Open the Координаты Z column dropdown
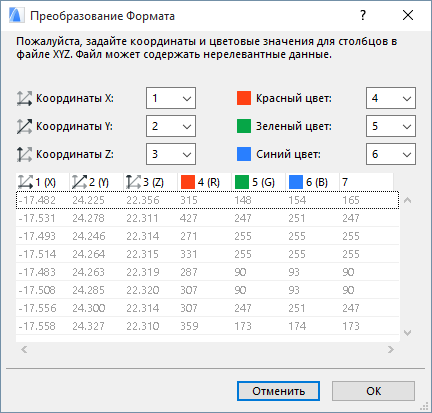The height and width of the screenshot is (413, 432). point(171,154)
